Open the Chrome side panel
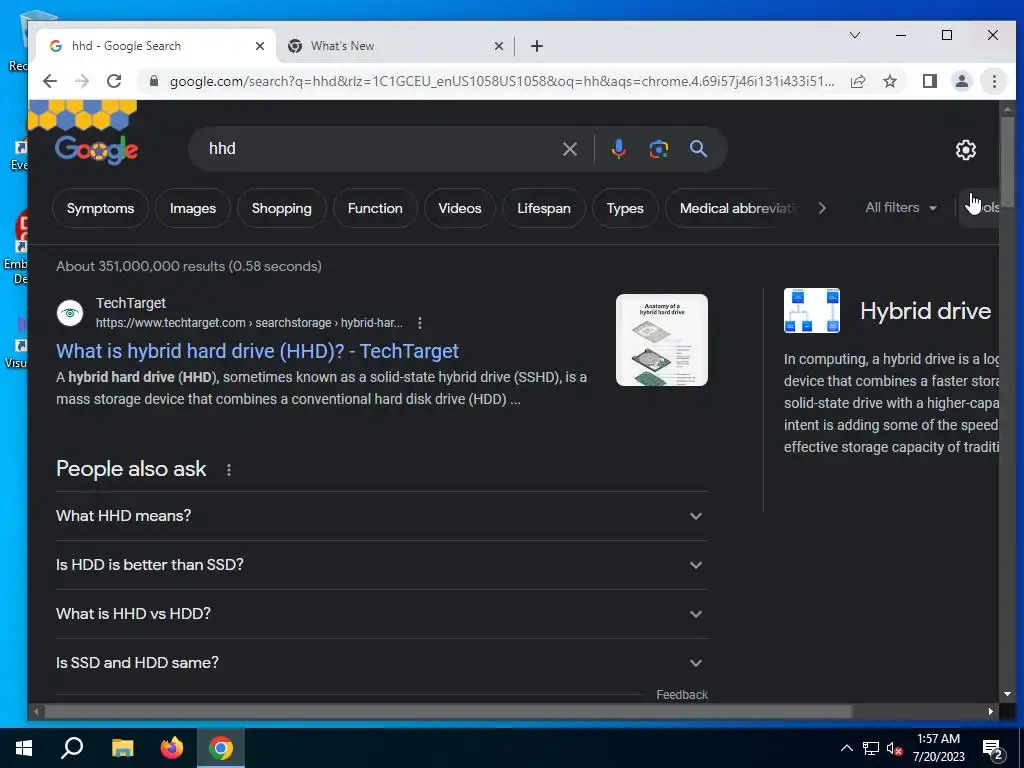The image size is (1024, 768). click(x=929, y=81)
